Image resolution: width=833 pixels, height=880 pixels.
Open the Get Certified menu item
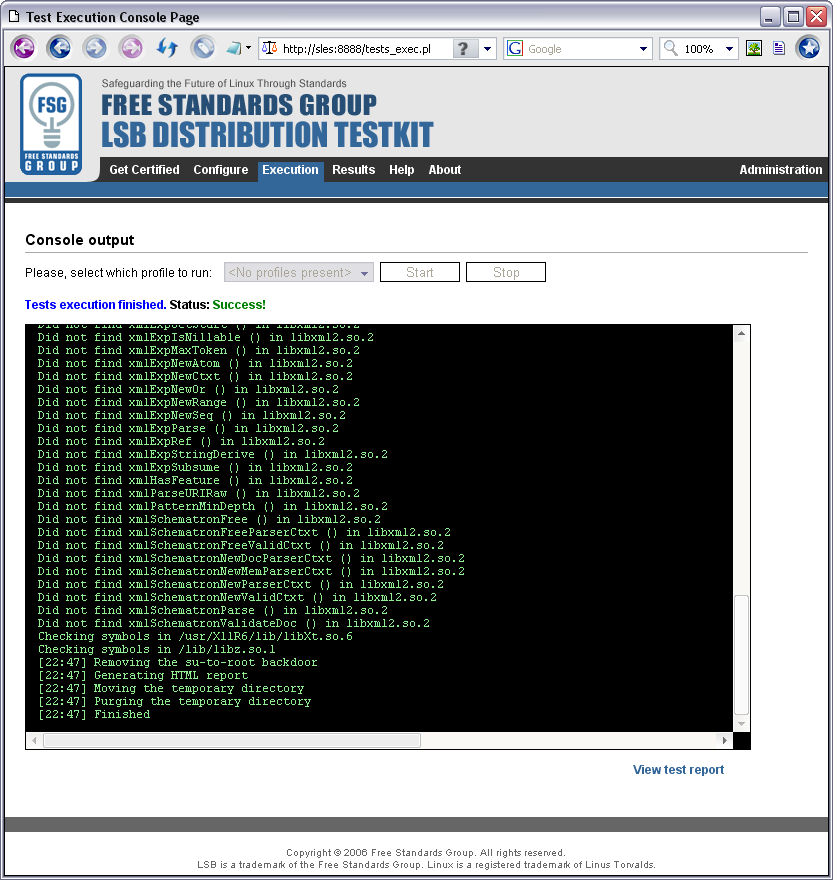[x=144, y=169]
